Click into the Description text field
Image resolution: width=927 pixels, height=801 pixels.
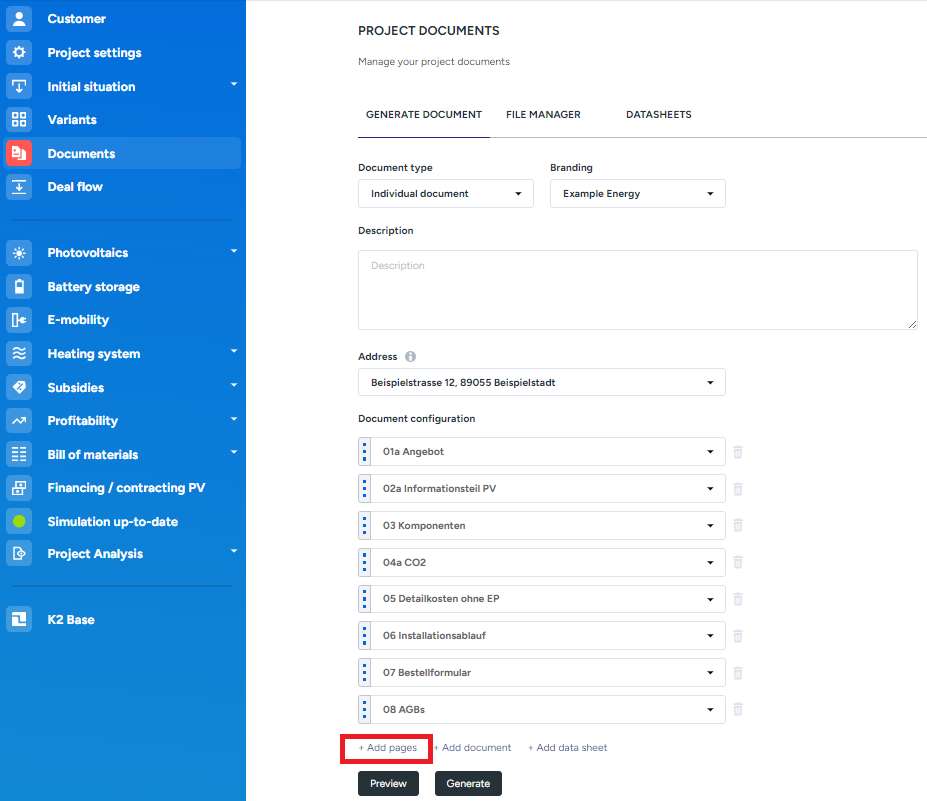pos(637,290)
